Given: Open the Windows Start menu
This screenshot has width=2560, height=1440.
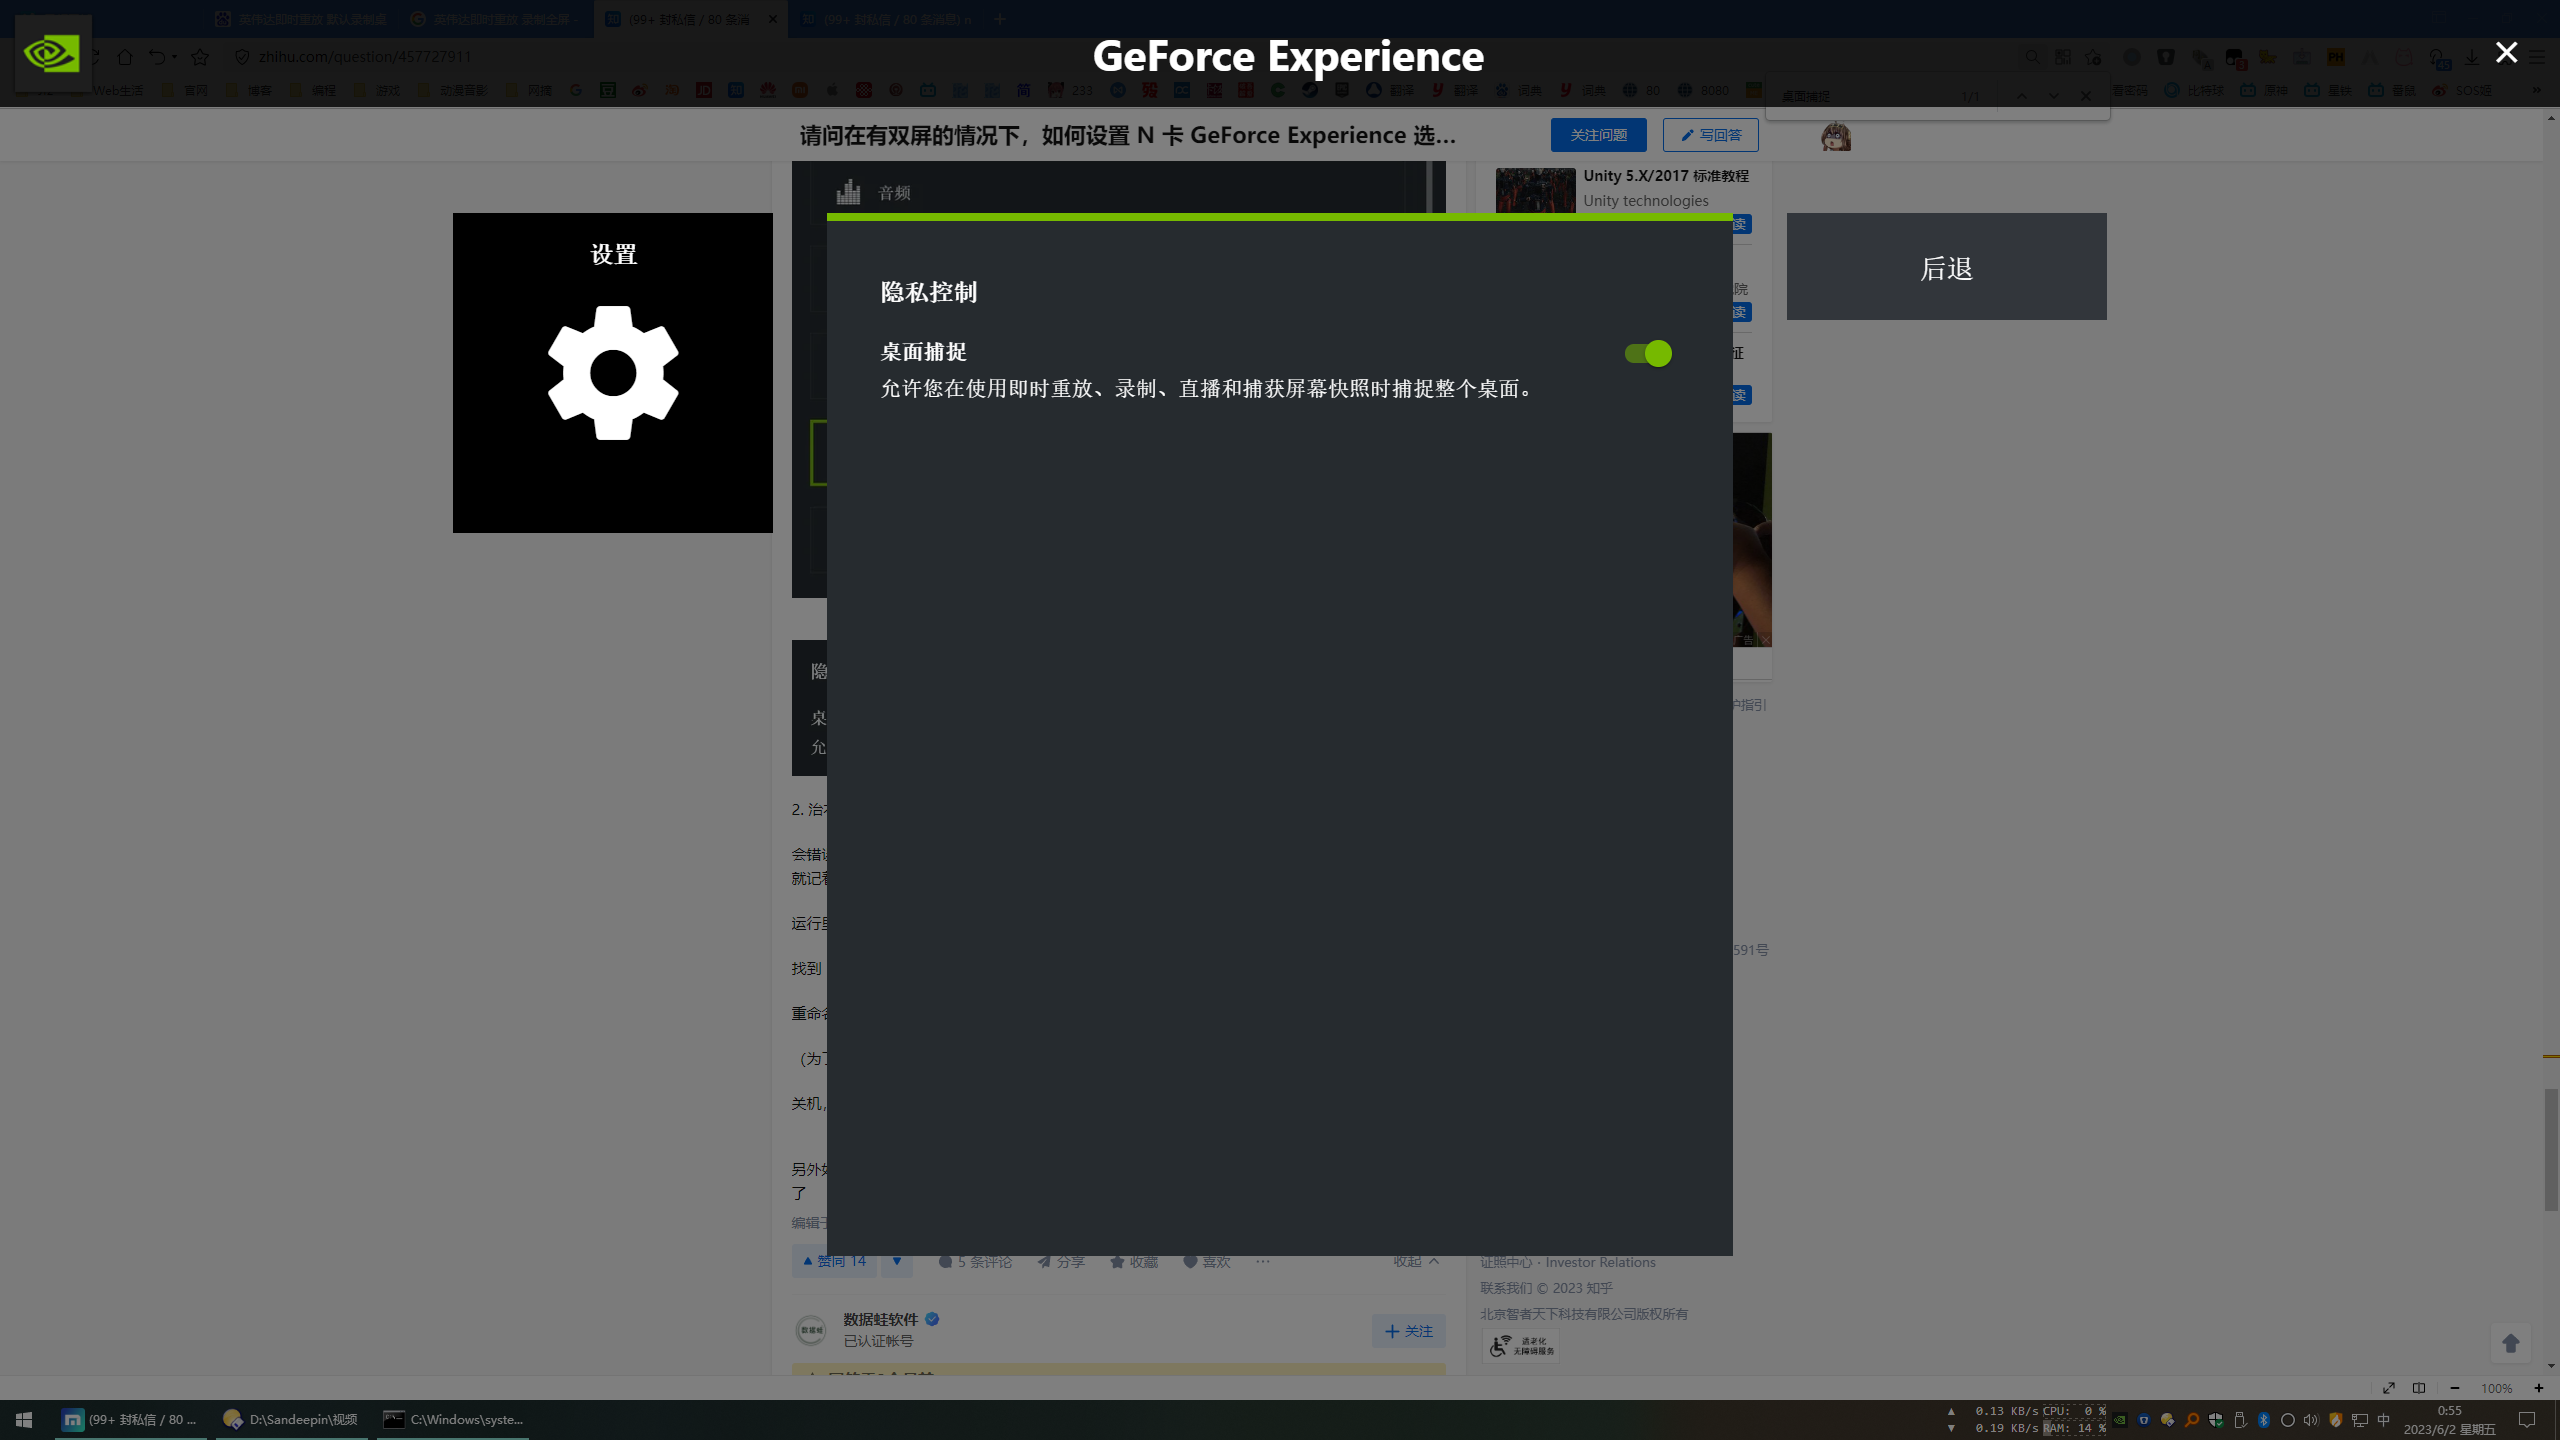Looking at the screenshot, I should [24, 1420].
